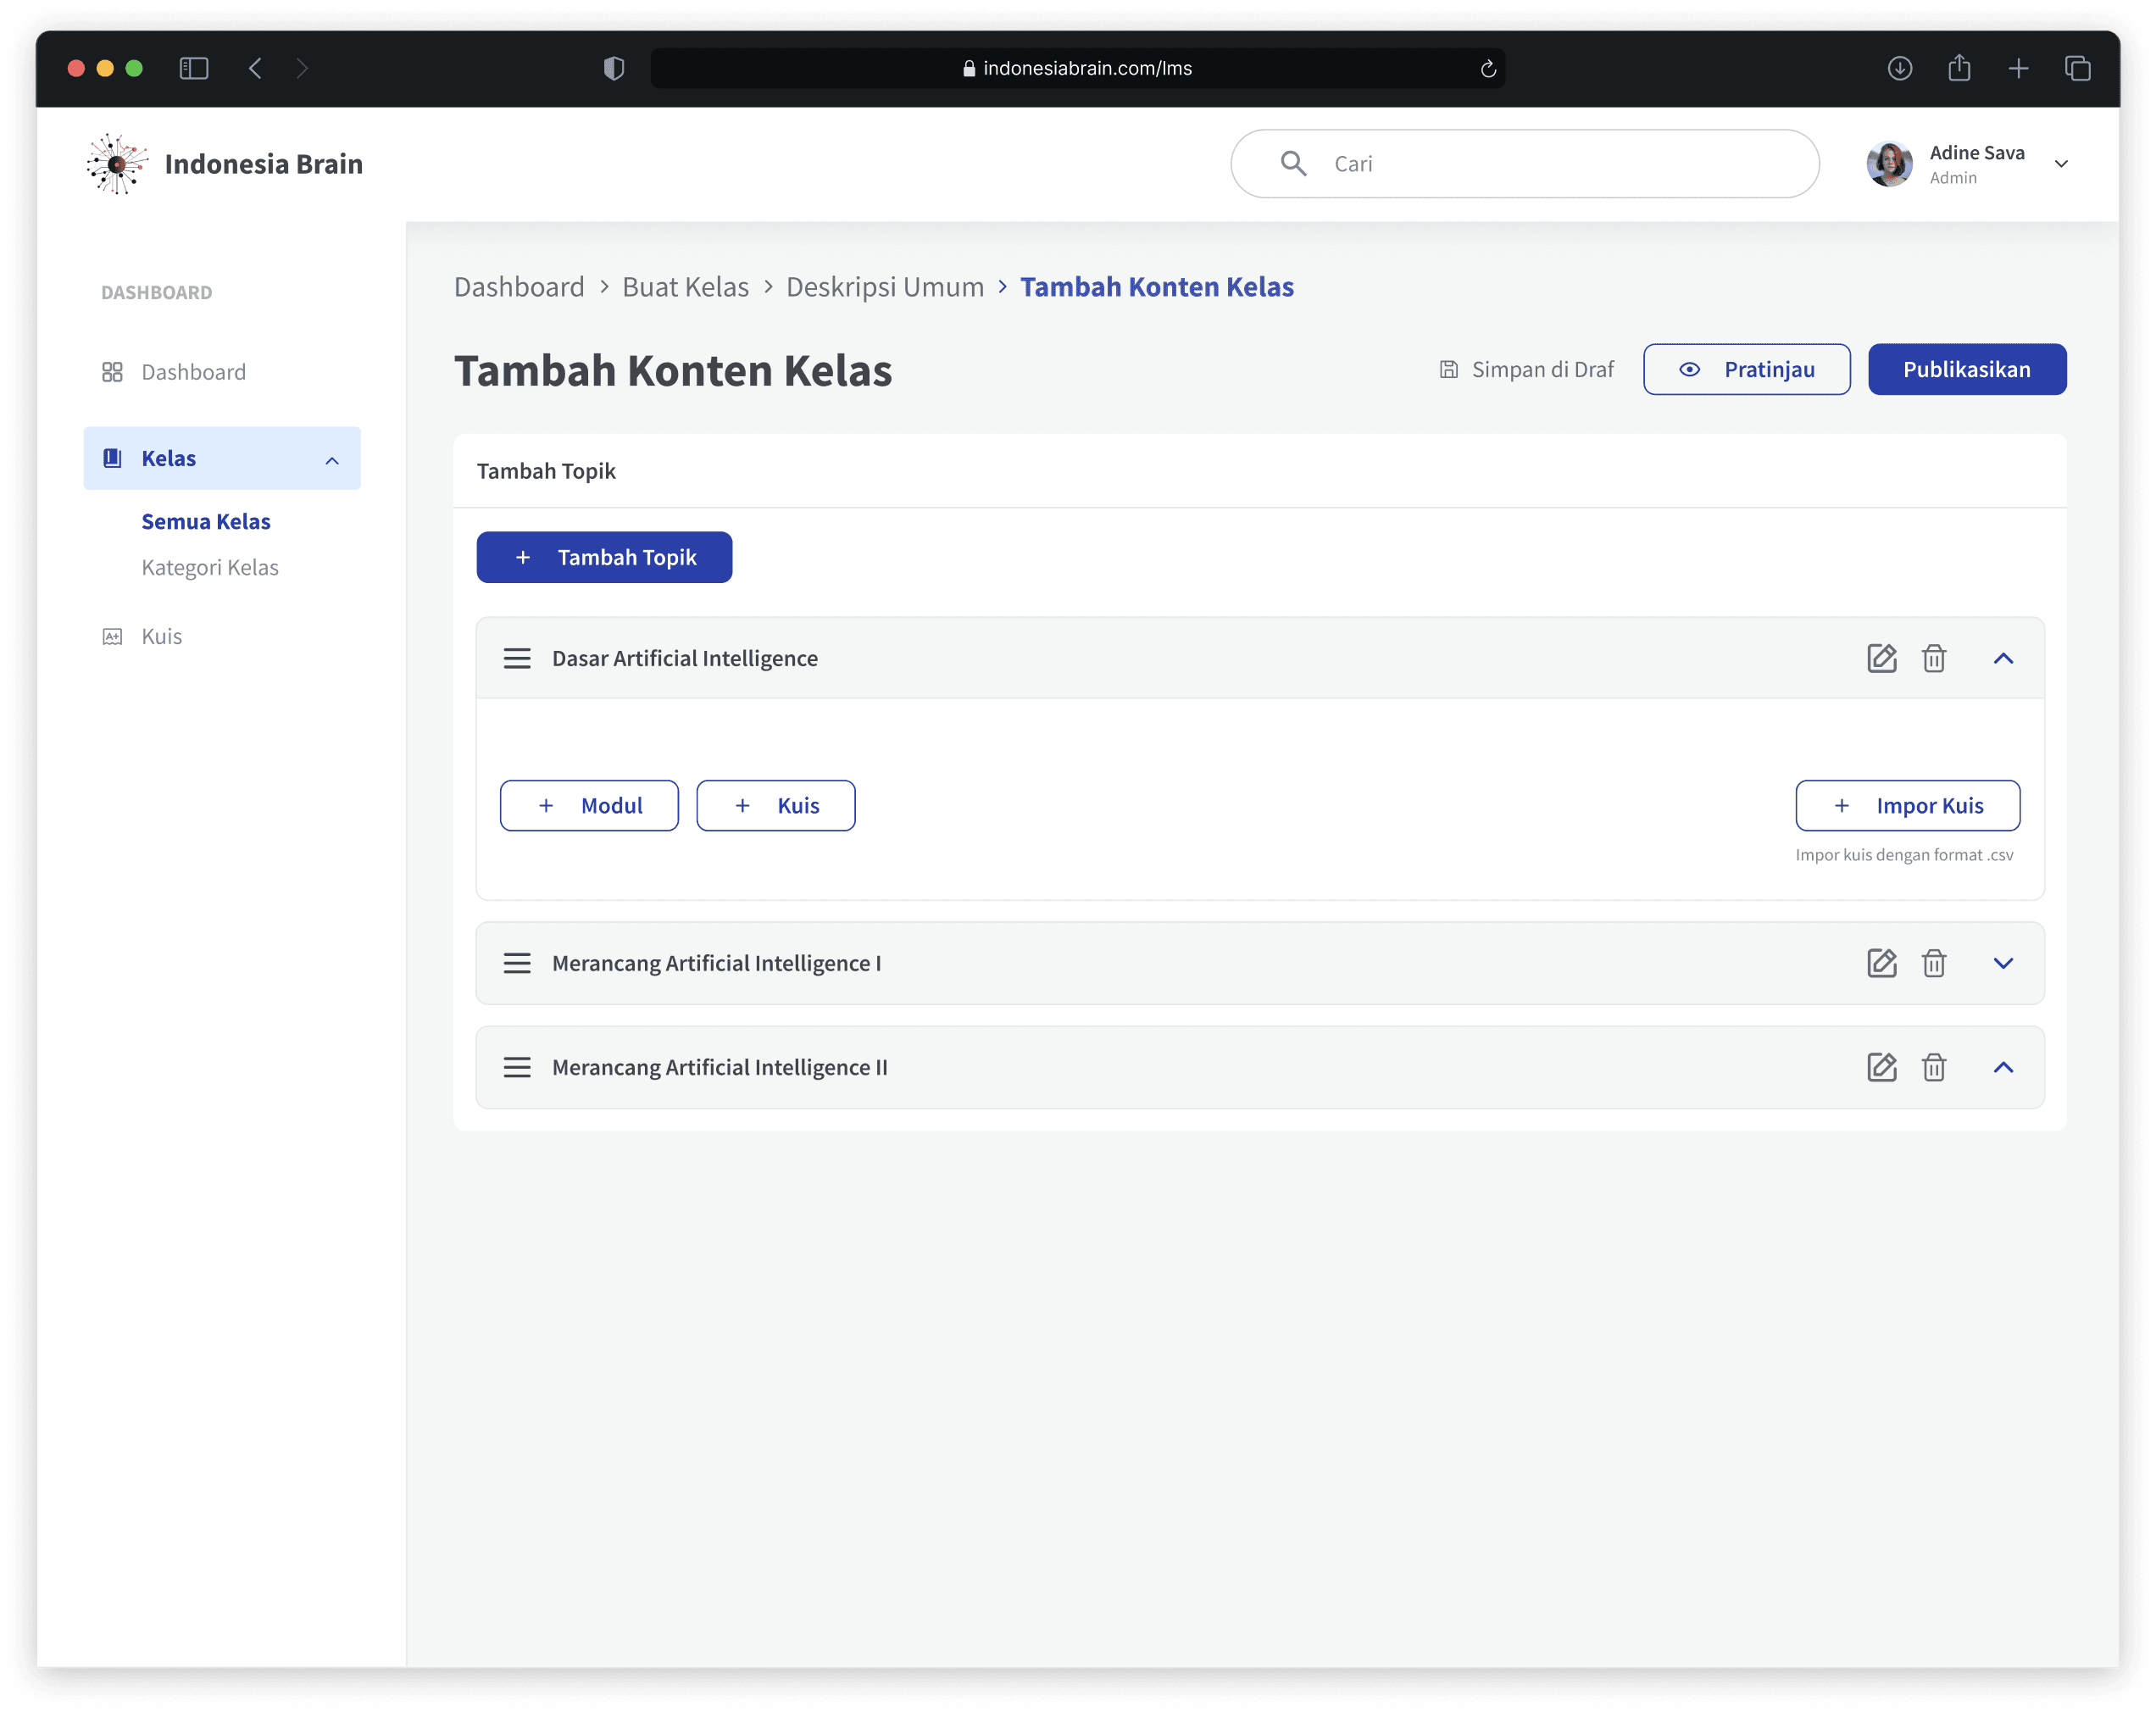2156x1712 pixels.
Task: Collapse the Kelas sidebar menu
Action: pos(332,460)
